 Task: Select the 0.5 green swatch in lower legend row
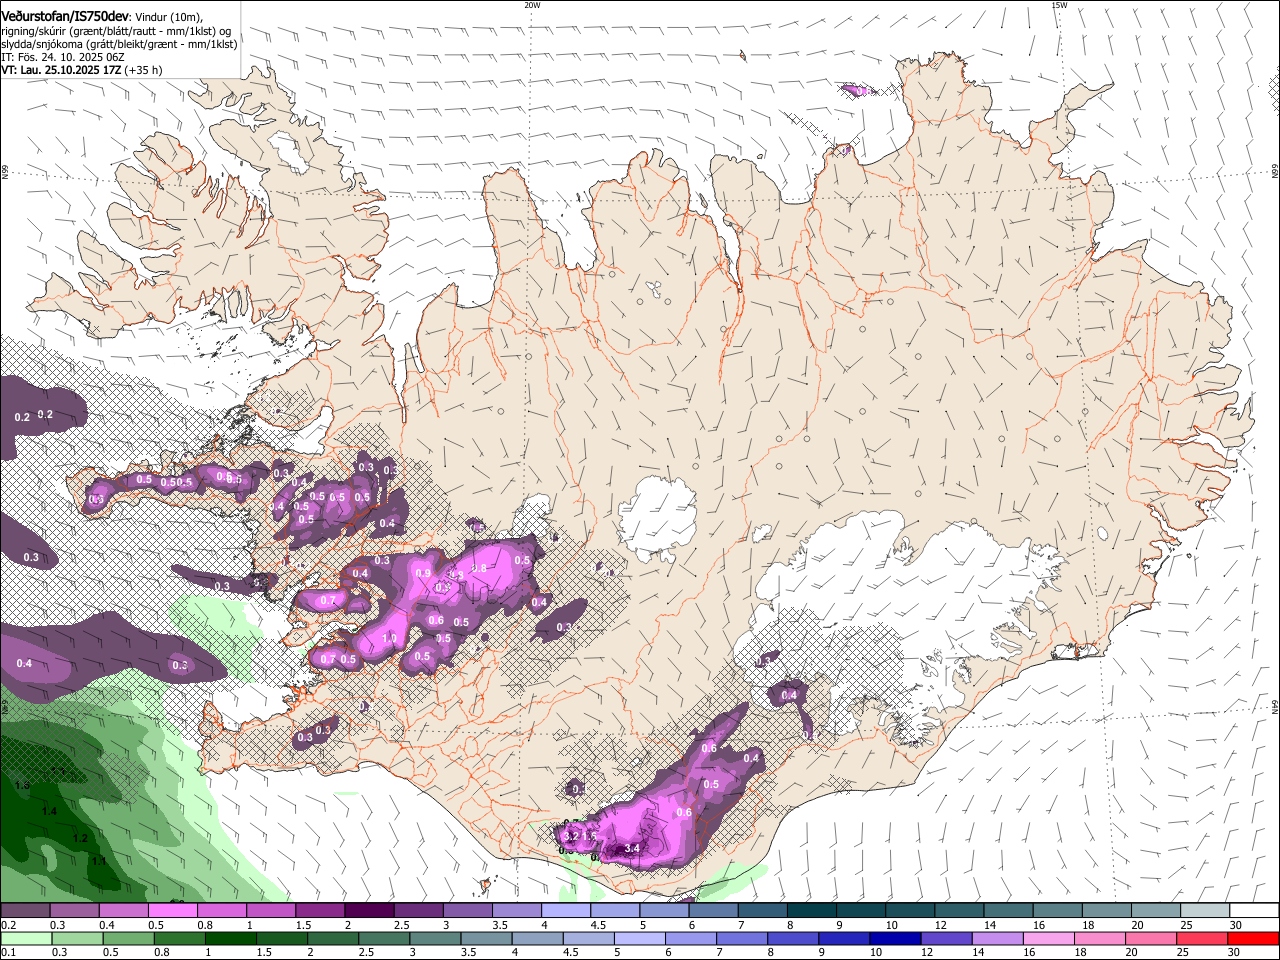click(127, 938)
